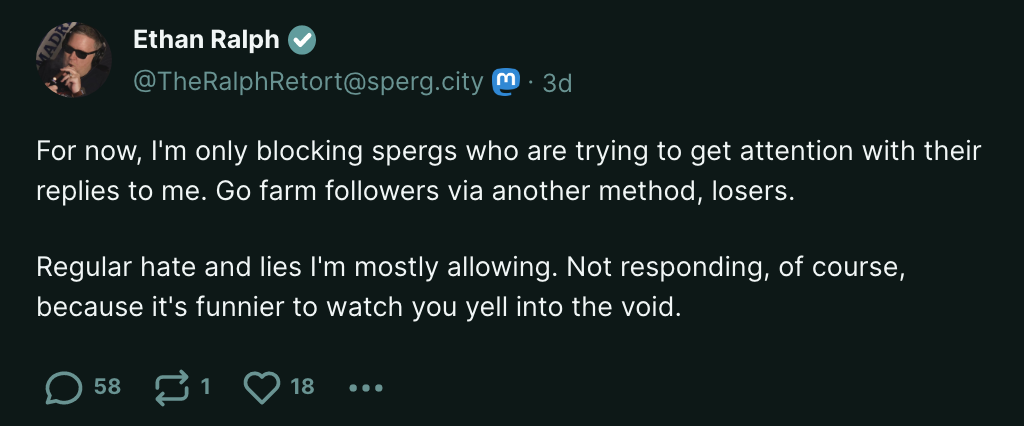Click the Ethan Ralph display name
Viewport: 1024px width, 426px height.
pyautogui.click(x=206, y=40)
